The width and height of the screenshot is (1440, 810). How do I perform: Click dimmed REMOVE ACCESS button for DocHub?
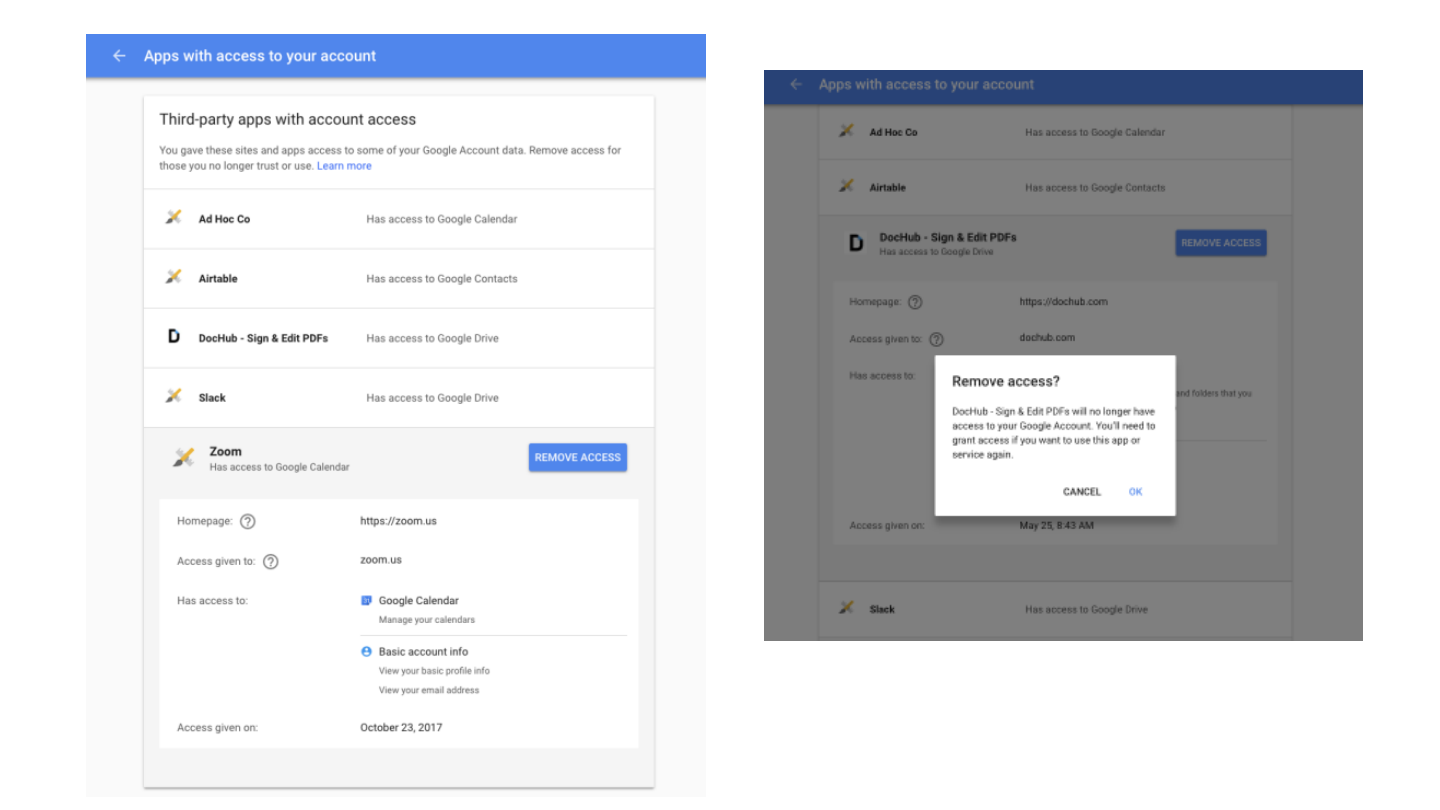click(x=1221, y=243)
